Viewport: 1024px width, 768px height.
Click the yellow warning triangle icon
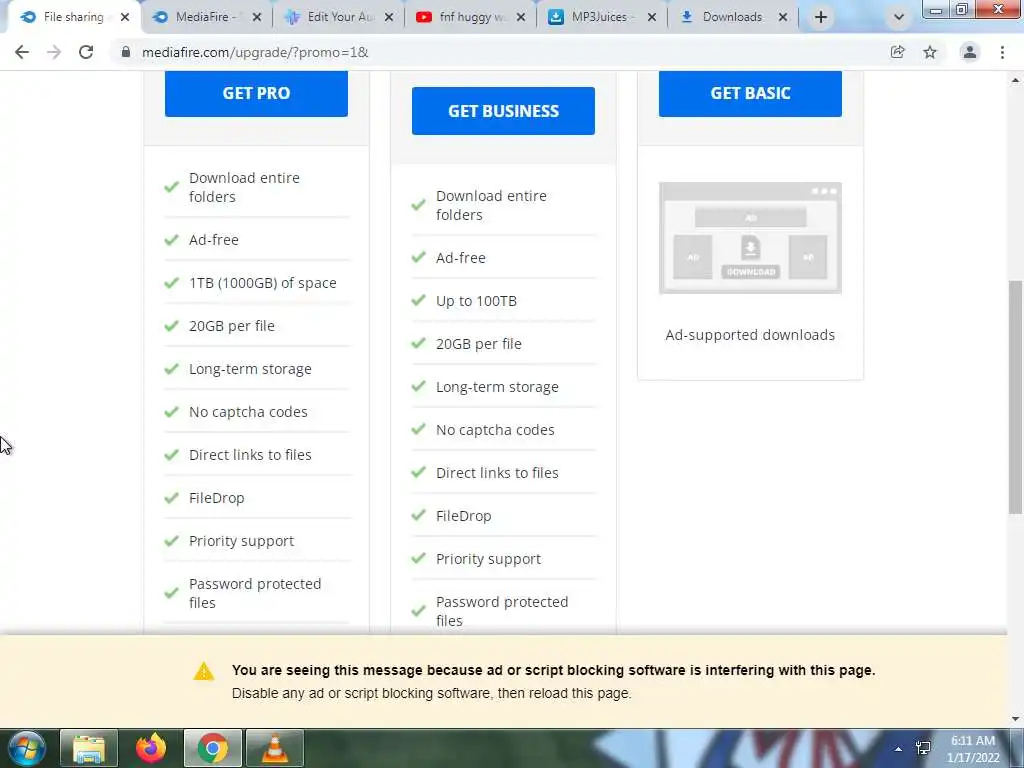point(204,671)
